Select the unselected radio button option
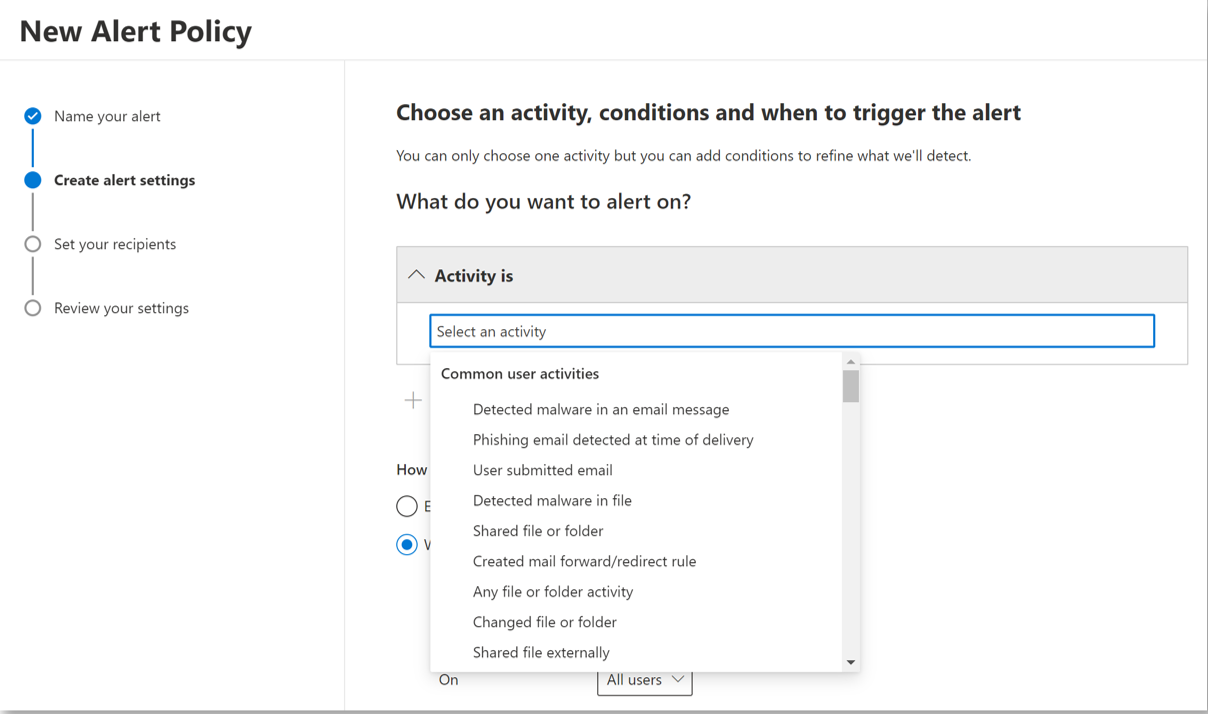 (407, 506)
